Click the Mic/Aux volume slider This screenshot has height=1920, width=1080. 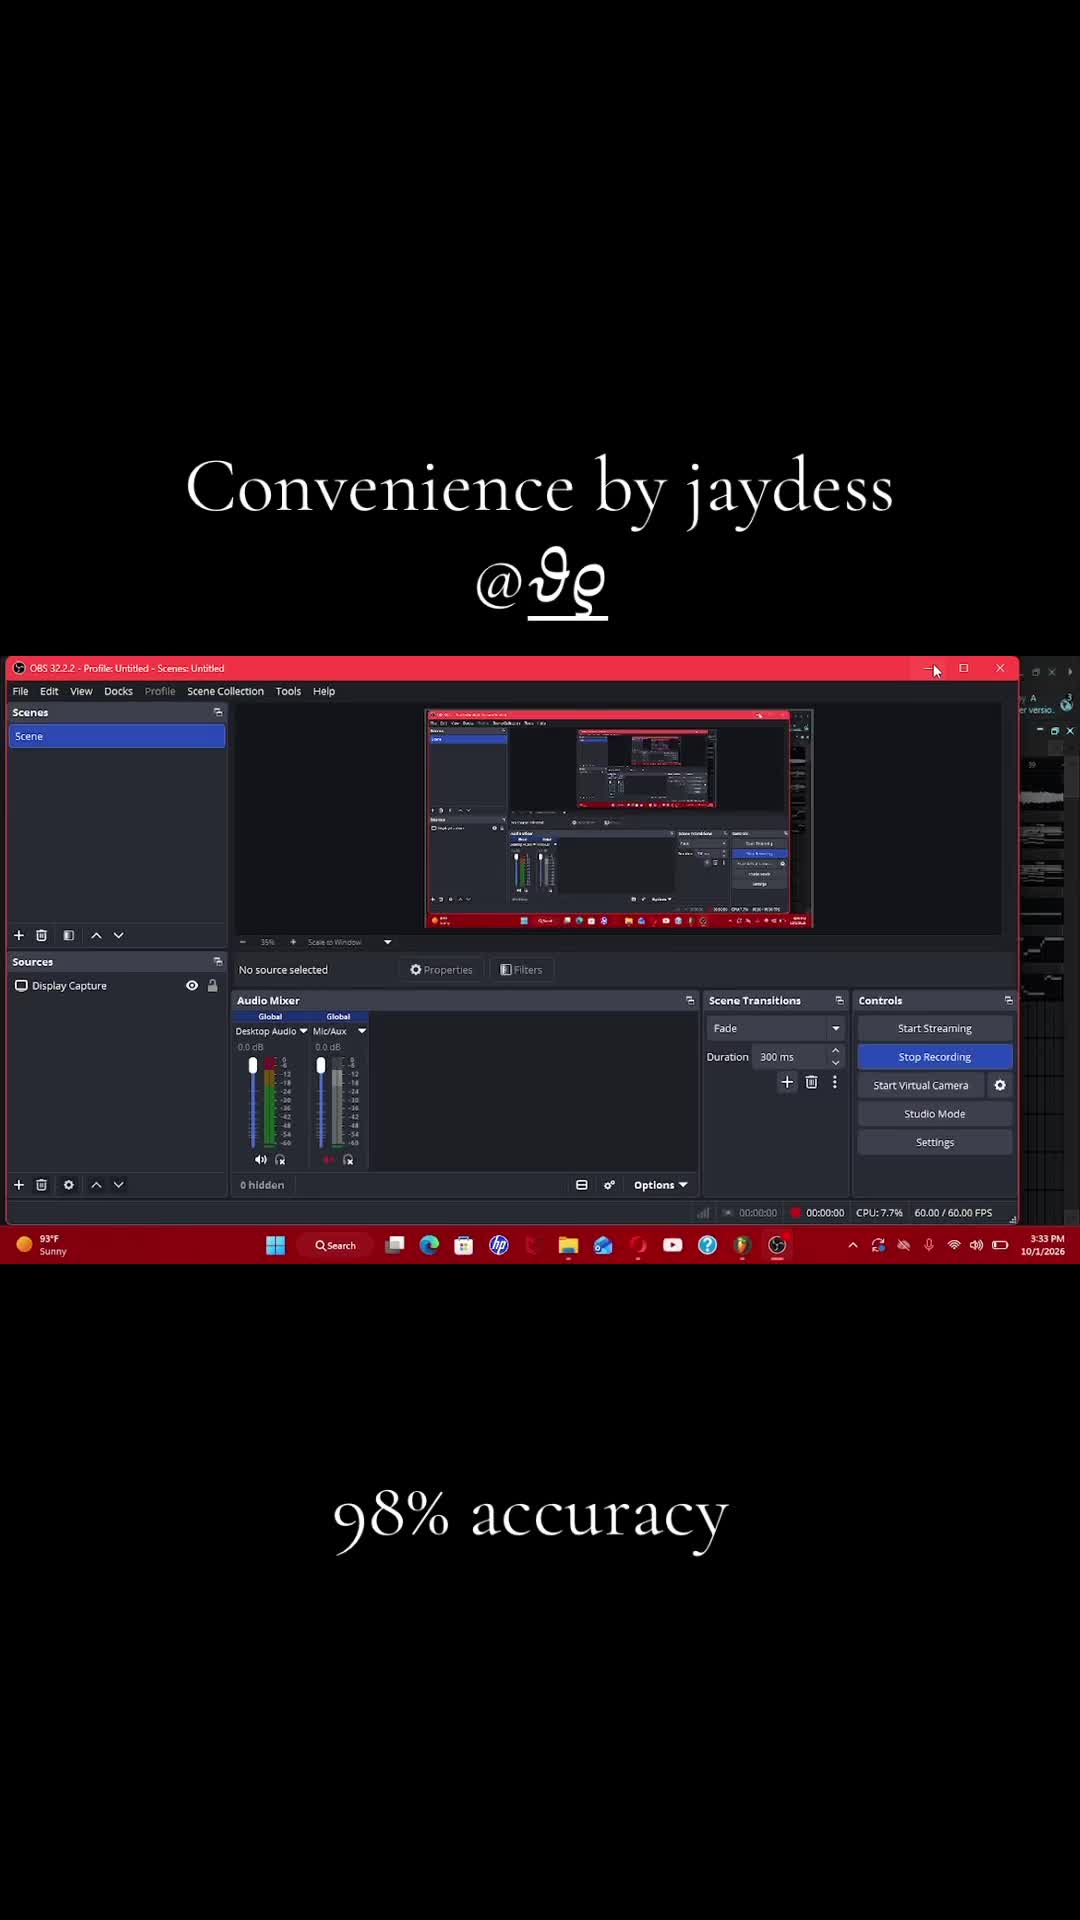pos(321,1101)
